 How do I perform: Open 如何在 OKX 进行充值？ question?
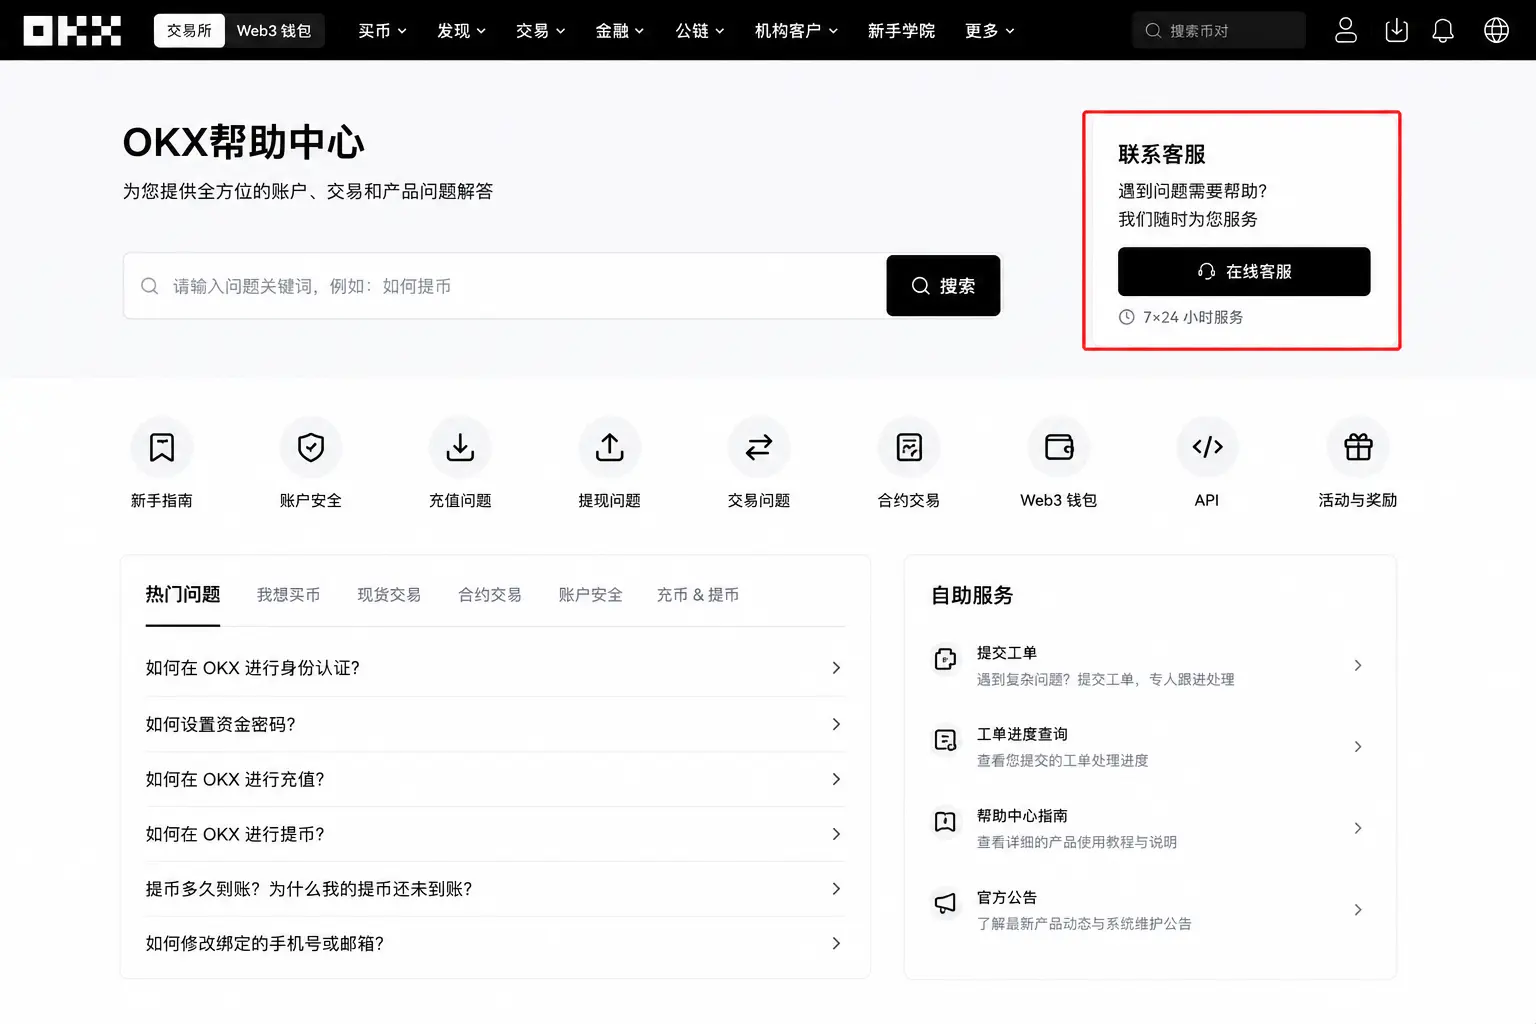pyautogui.click(x=495, y=779)
